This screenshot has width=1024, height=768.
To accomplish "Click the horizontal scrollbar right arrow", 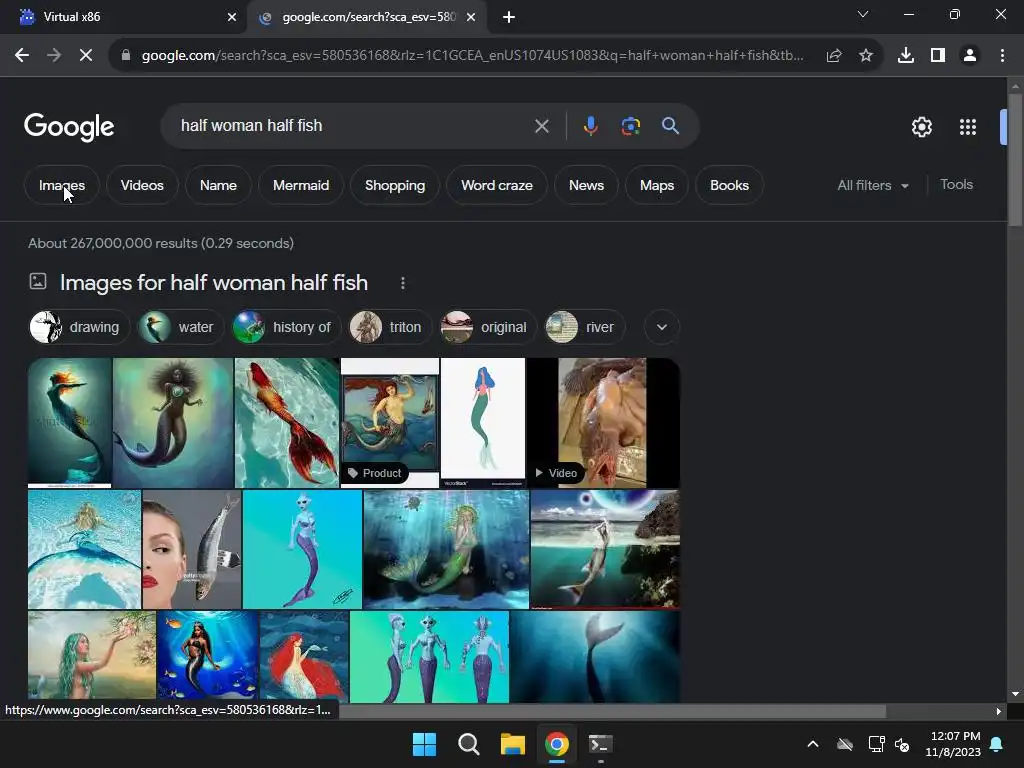I will pyautogui.click(x=999, y=711).
